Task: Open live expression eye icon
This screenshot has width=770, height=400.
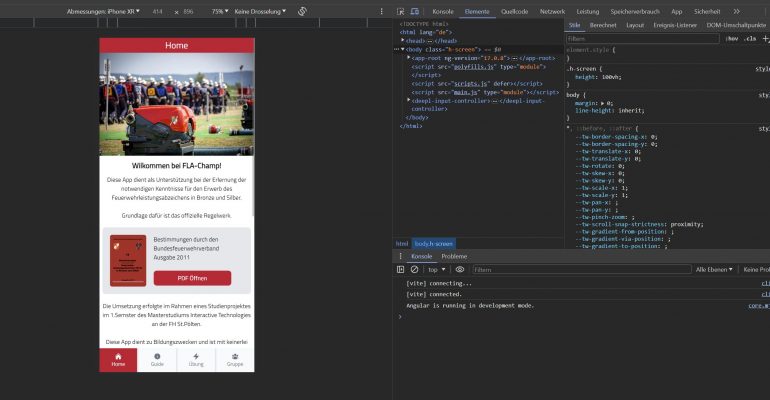Action: 460,269
